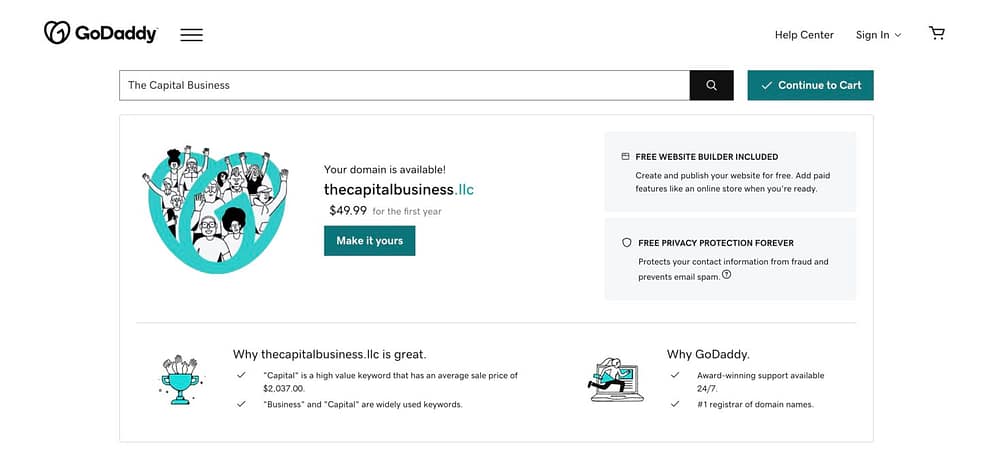Click the privacy shield icon

(626, 243)
